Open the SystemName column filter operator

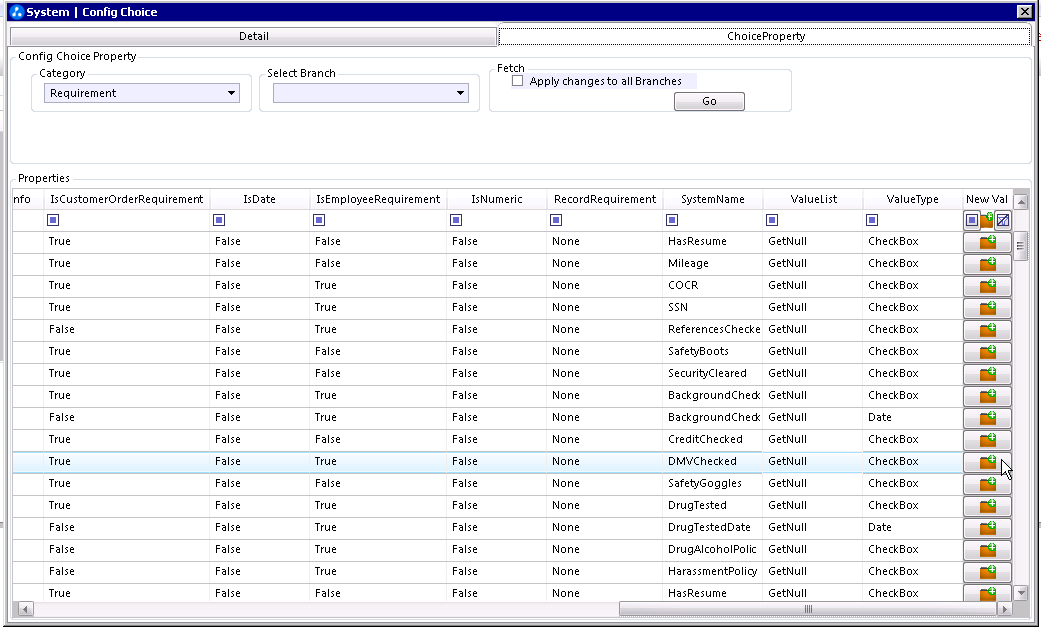pos(672,220)
